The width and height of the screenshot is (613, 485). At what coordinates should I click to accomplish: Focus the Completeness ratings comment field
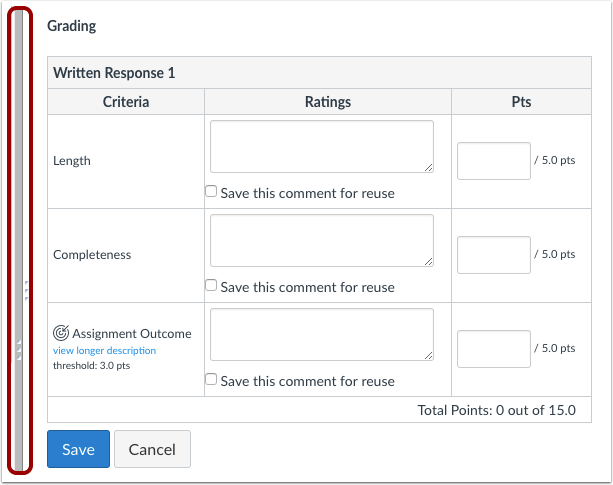pyautogui.click(x=321, y=241)
